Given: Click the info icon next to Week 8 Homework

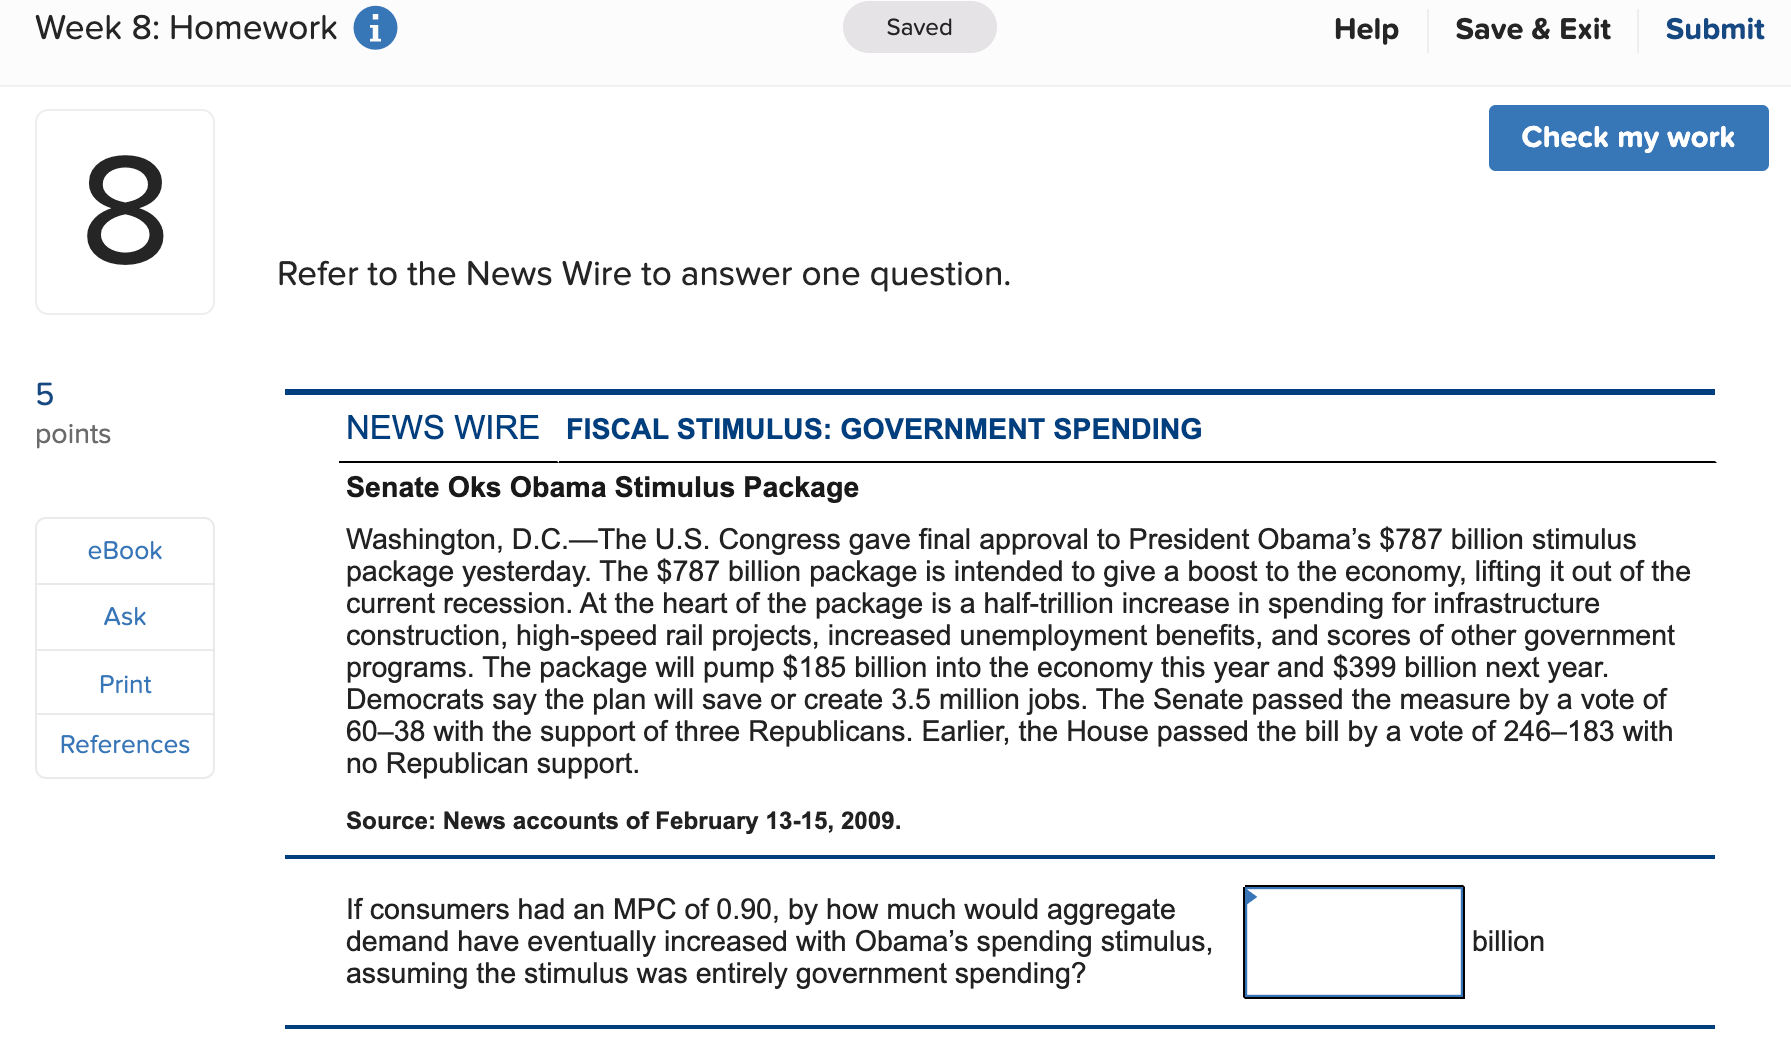Looking at the screenshot, I should (x=375, y=27).
